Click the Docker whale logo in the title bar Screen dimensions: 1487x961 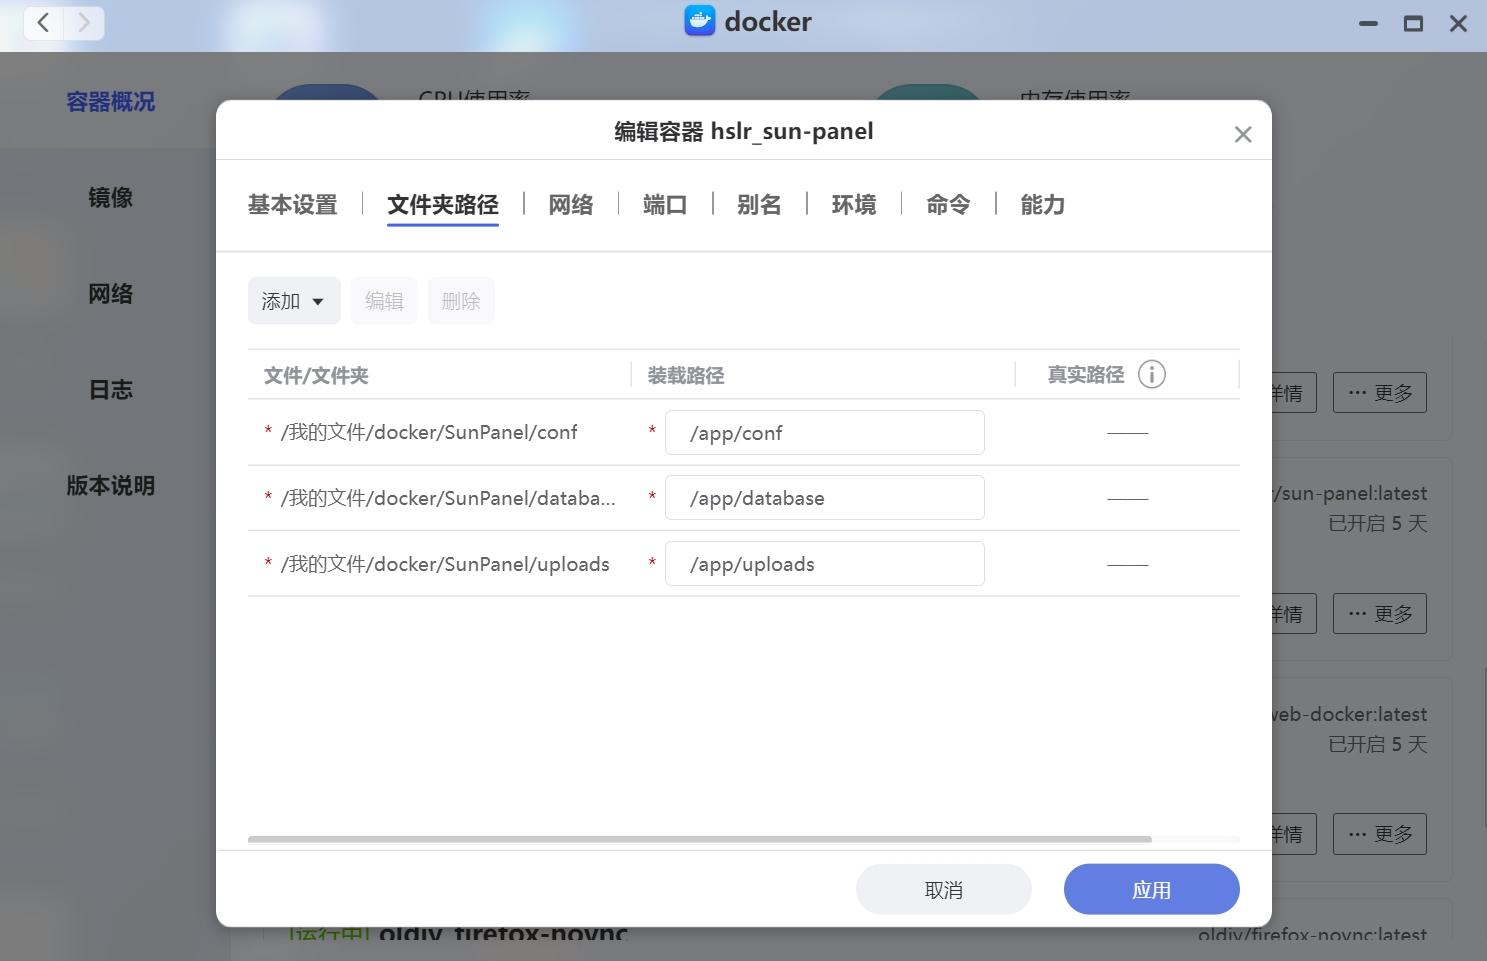tap(699, 21)
